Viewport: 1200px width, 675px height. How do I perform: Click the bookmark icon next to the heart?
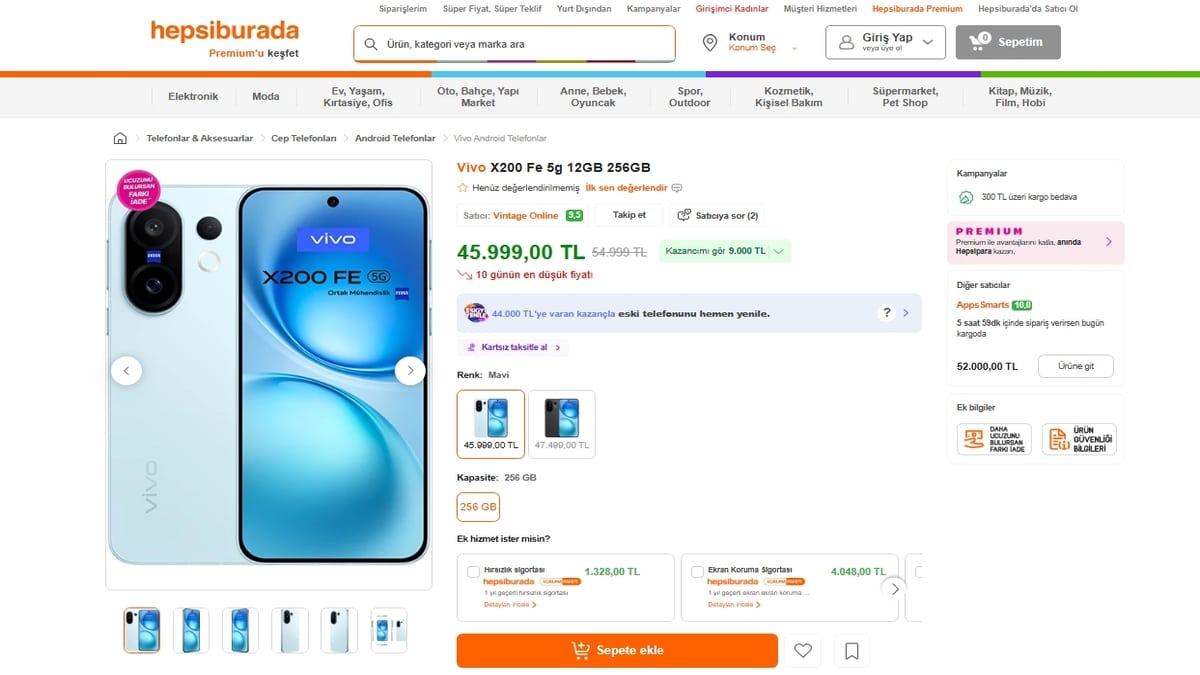[851, 650]
